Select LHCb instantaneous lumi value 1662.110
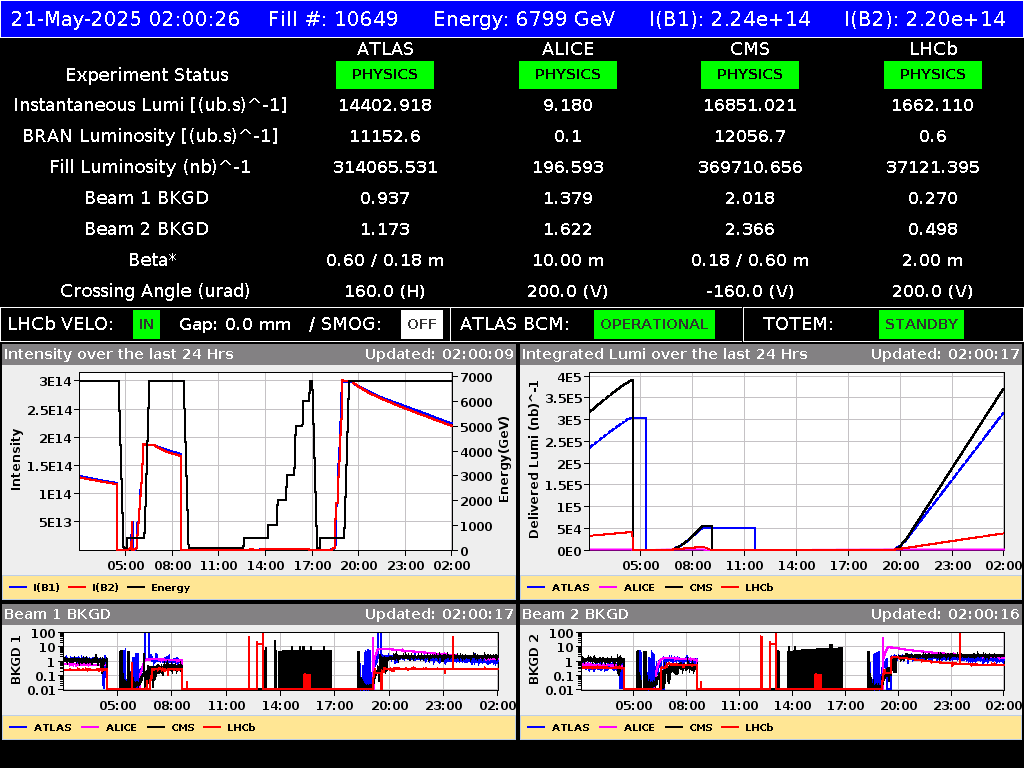This screenshot has width=1024, height=768. click(933, 105)
